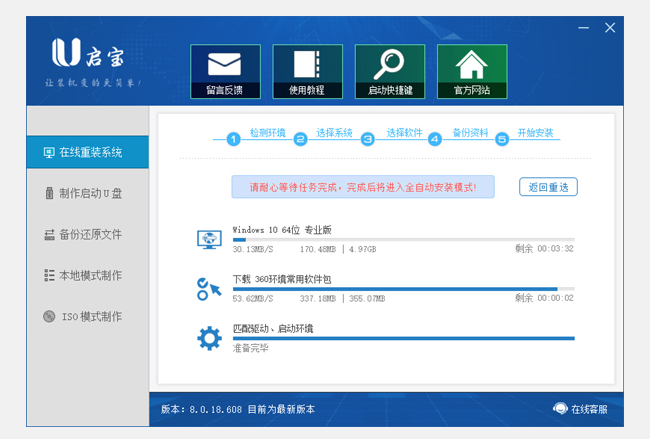
Task: Open the 留言反馈 feedback envelope tile
Action: tap(226, 71)
